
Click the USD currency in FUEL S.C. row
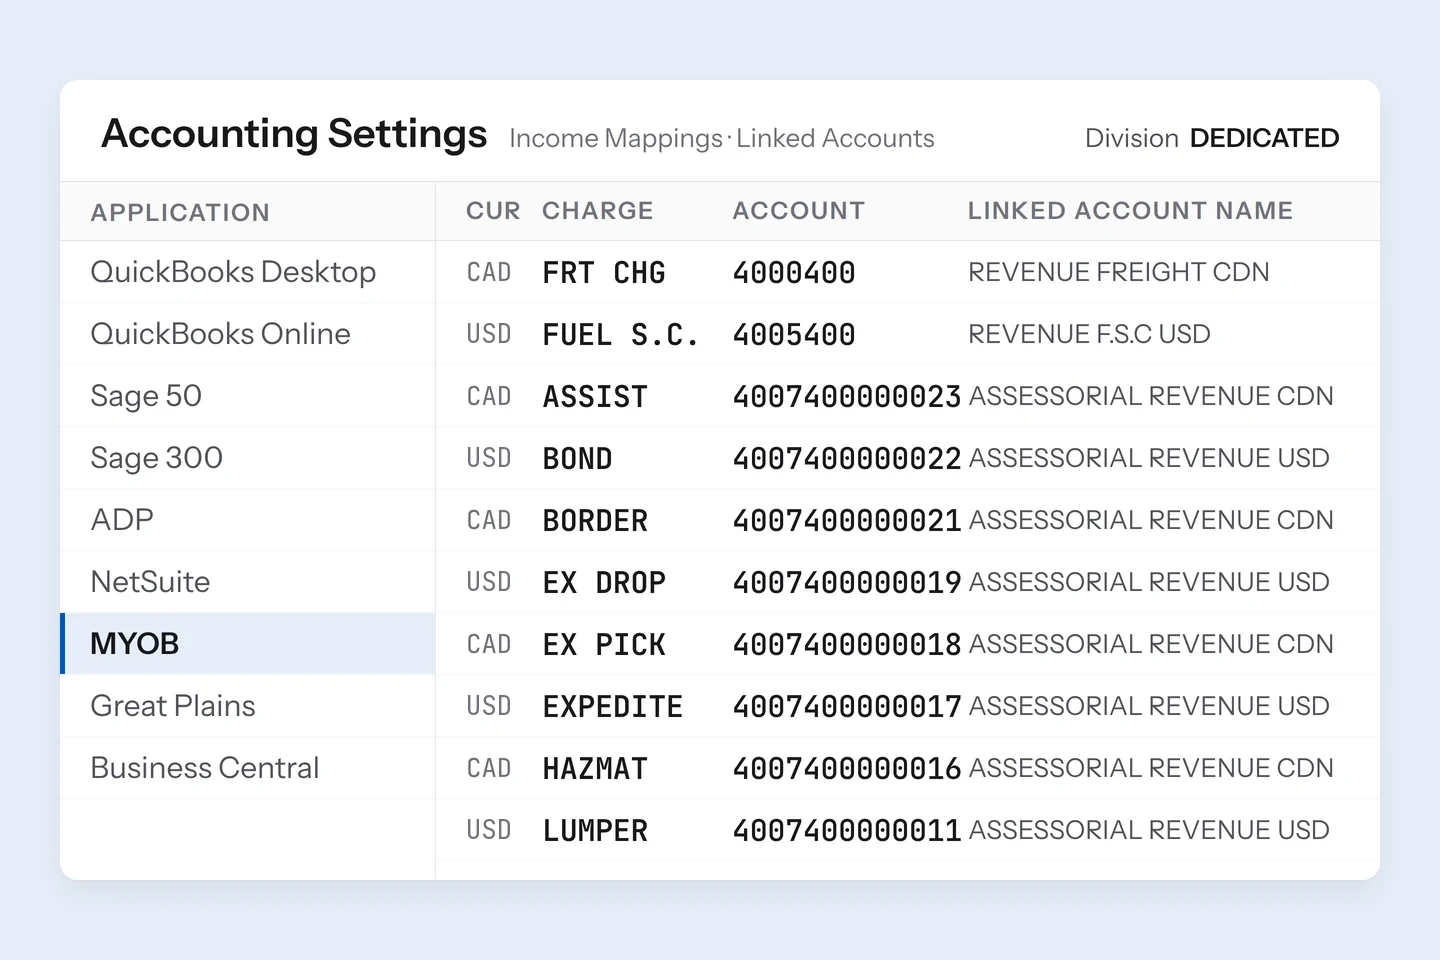point(489,334)
